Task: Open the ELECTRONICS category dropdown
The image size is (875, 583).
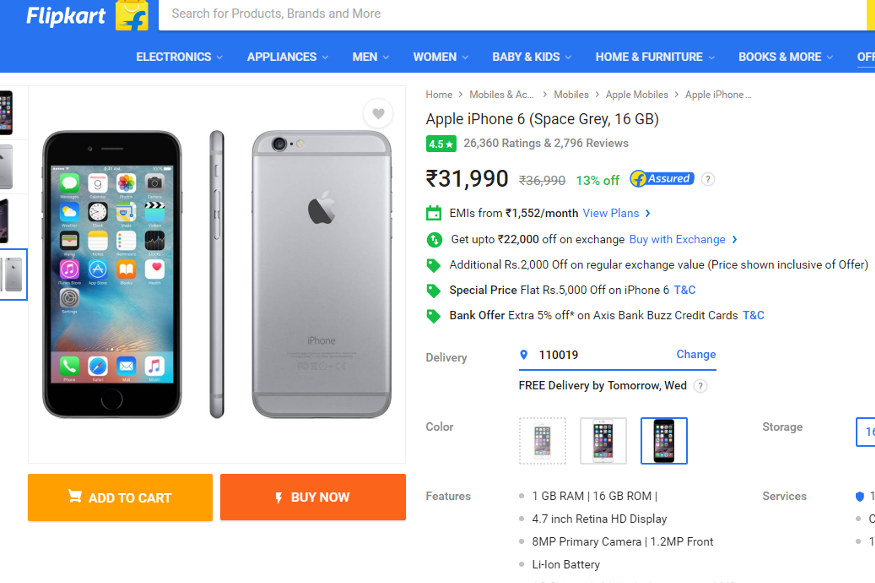Action: pyautogui.click(x=178, y=57)
